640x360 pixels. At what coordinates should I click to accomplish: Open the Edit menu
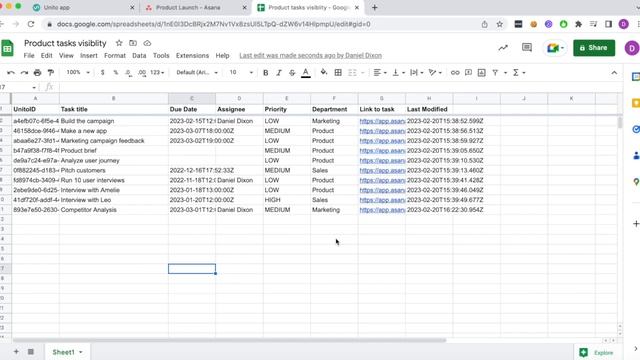coord(47,56)
